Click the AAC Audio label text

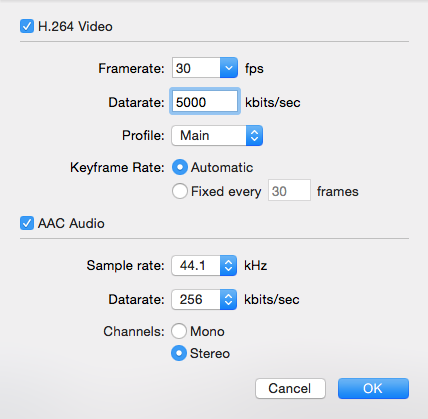click(x=71, y=223)
